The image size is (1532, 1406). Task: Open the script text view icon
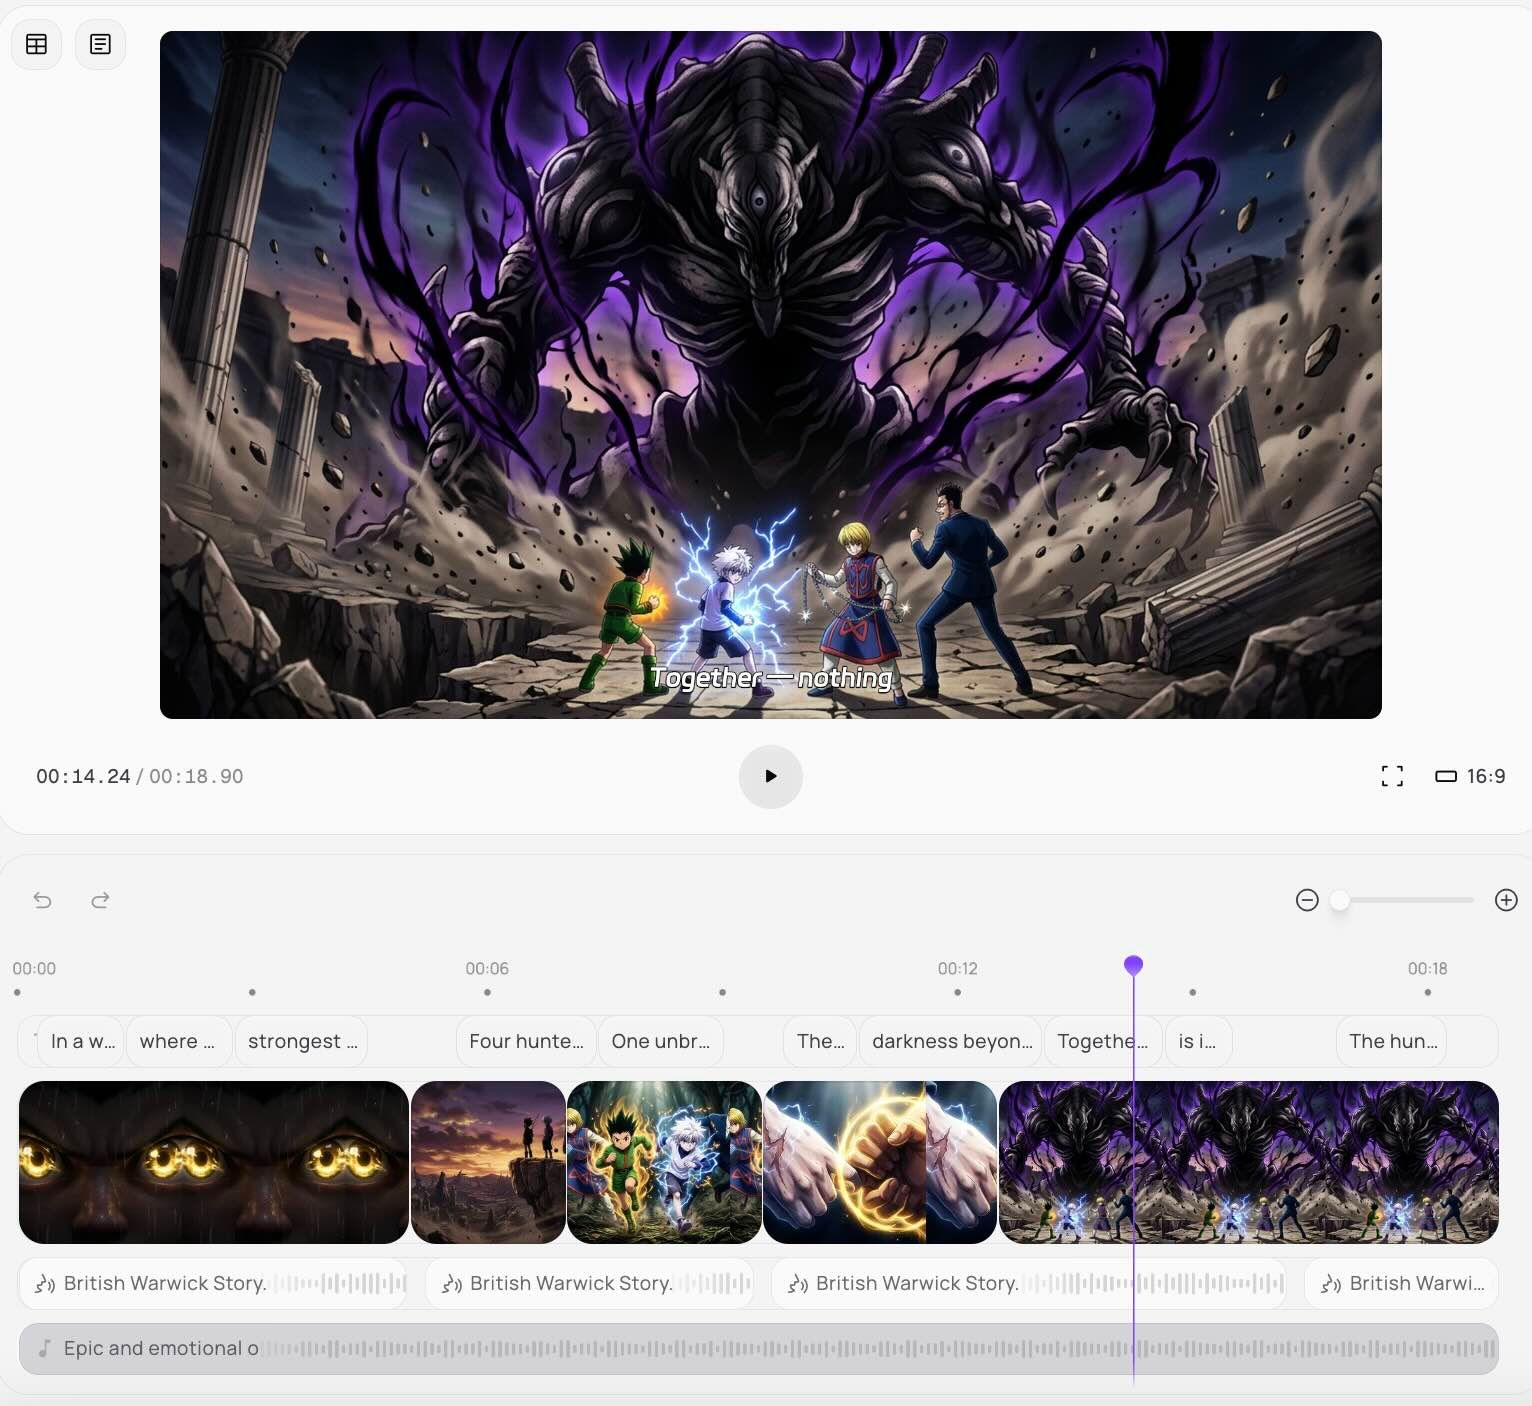(100, 44)
